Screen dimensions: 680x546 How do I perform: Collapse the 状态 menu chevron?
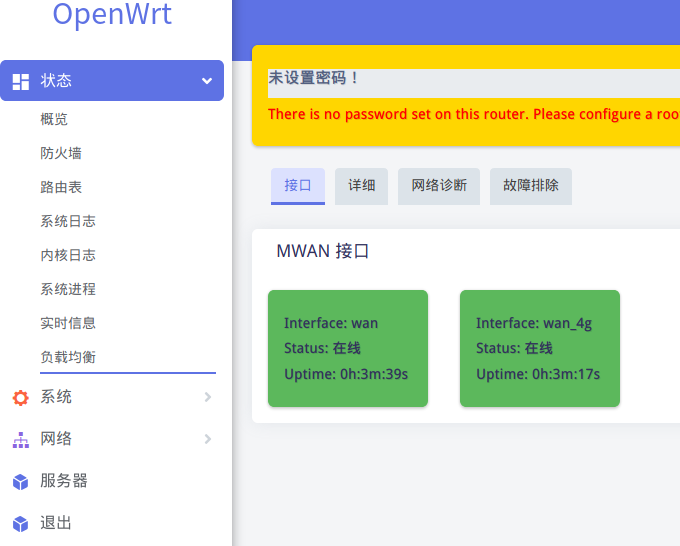[x=207, y=81]
